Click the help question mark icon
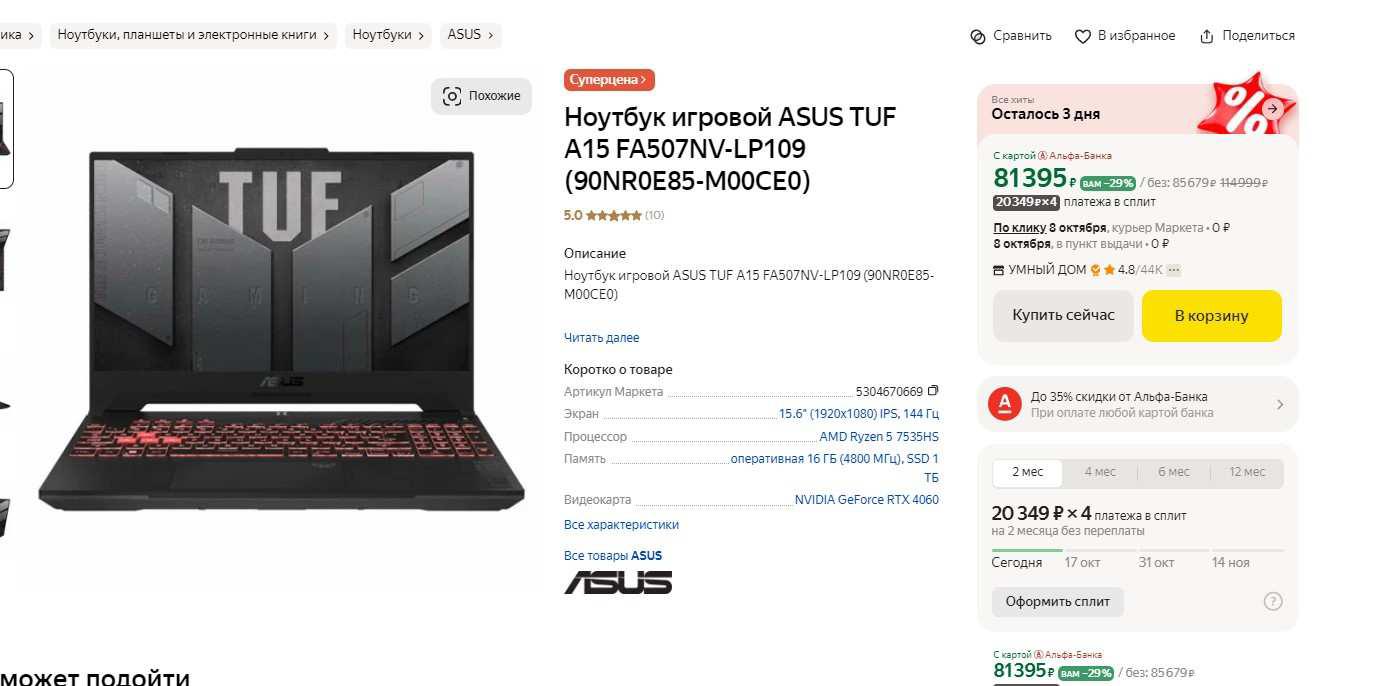1400x686 pixels. pyautogui.click(x=1273, y=601)
